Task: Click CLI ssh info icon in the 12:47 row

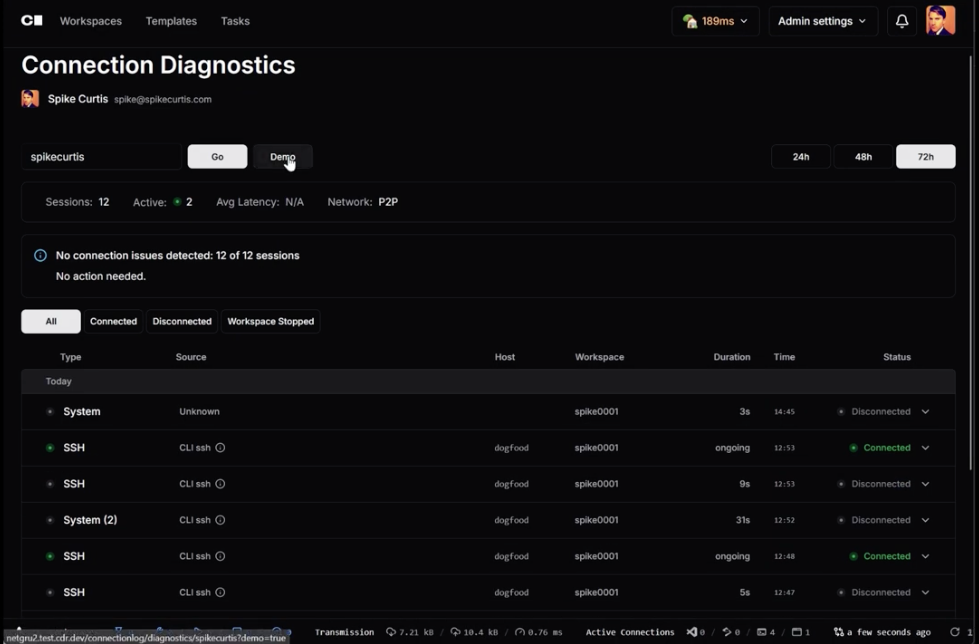Action: pos(220,592)
